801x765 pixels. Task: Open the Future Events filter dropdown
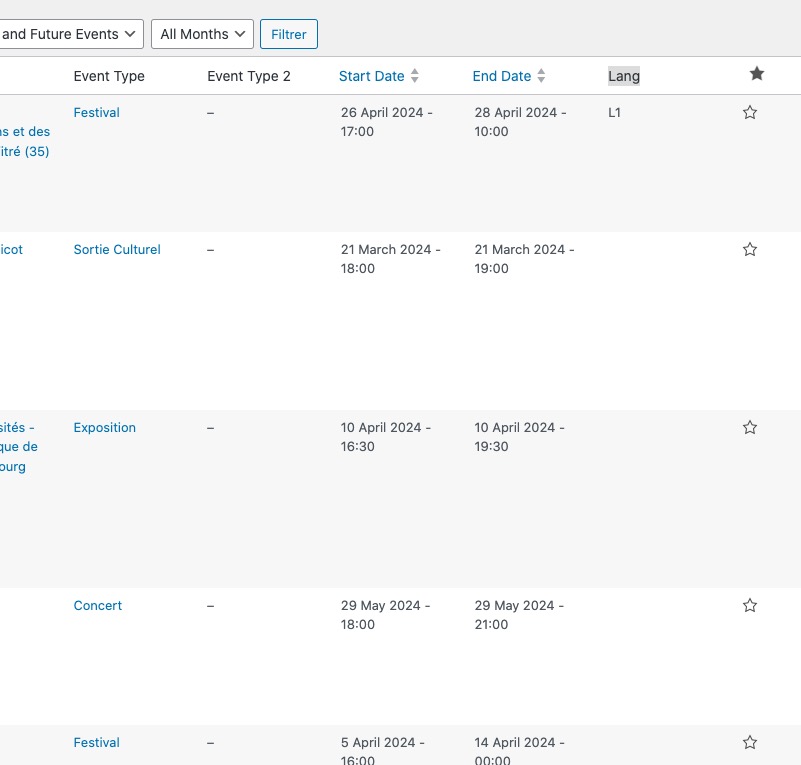[72, 34]
